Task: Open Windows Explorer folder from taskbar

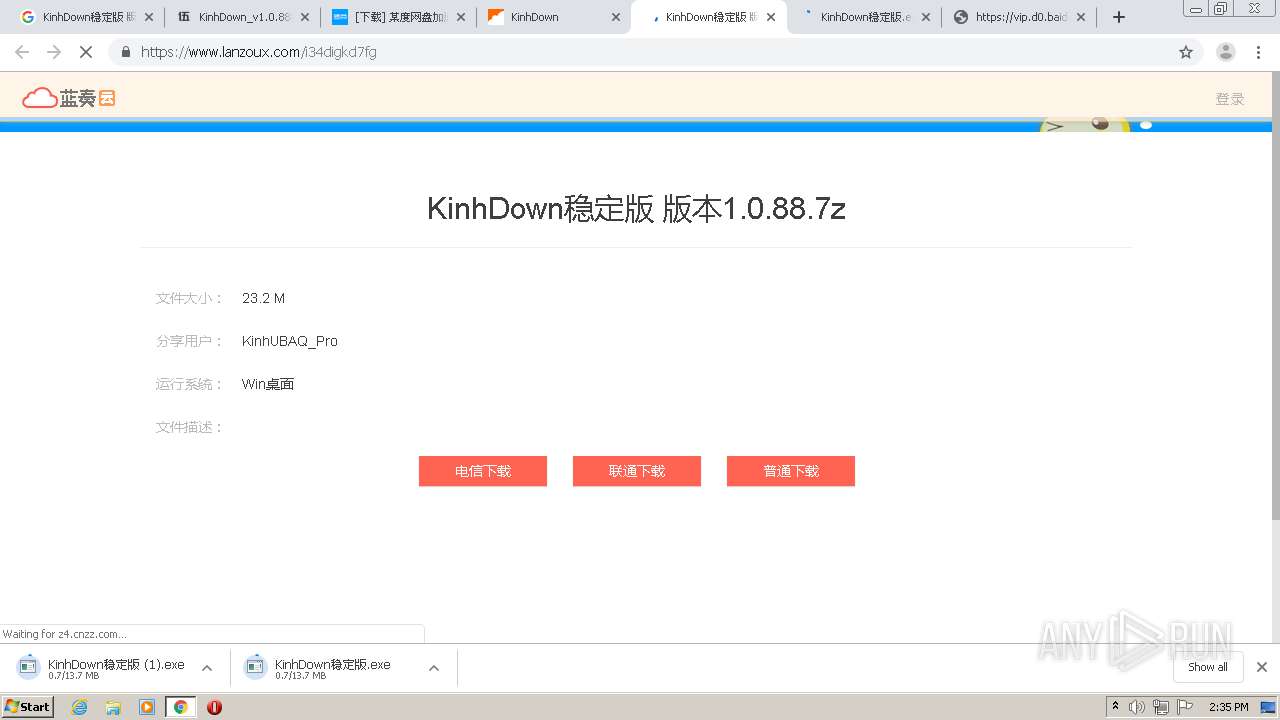Action: pos(113,707)
